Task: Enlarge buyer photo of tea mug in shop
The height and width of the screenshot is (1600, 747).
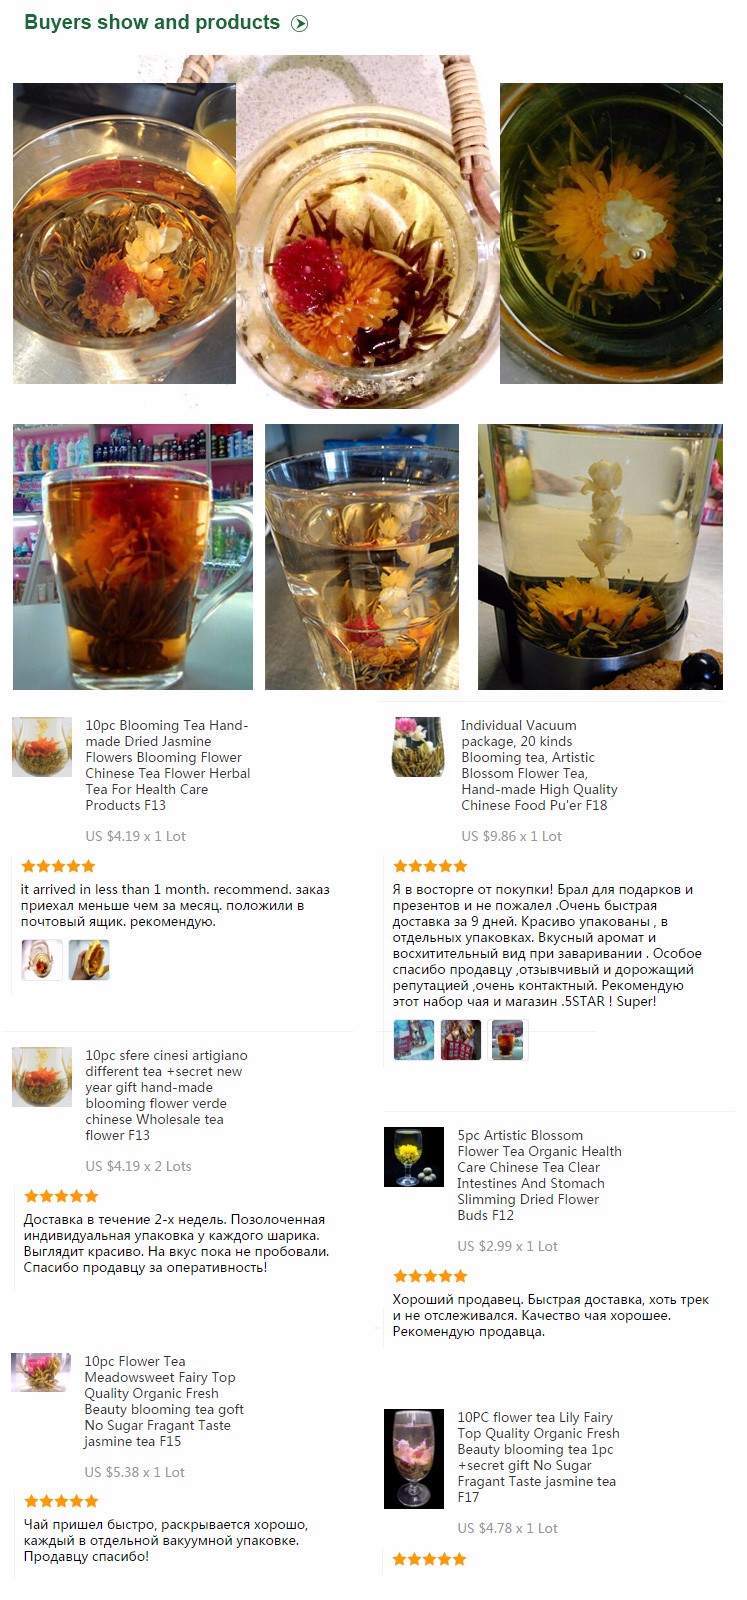Action: [133, 557]
